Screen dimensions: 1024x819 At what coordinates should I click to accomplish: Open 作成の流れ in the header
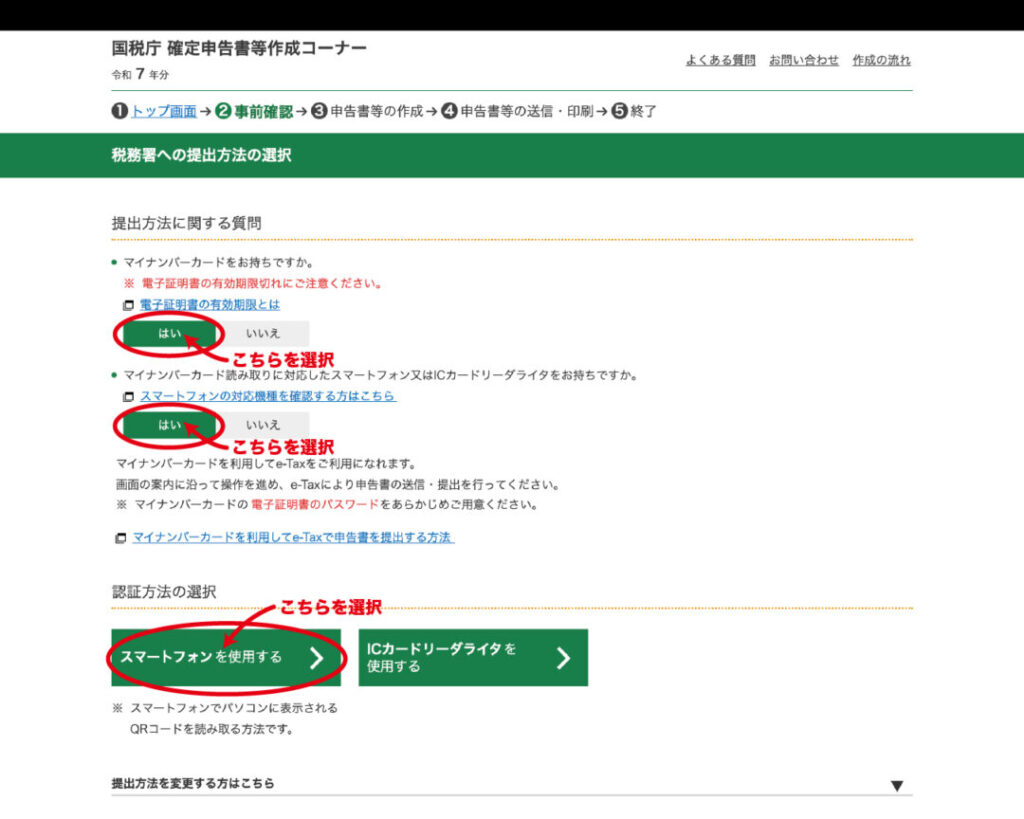pos(881,60)
